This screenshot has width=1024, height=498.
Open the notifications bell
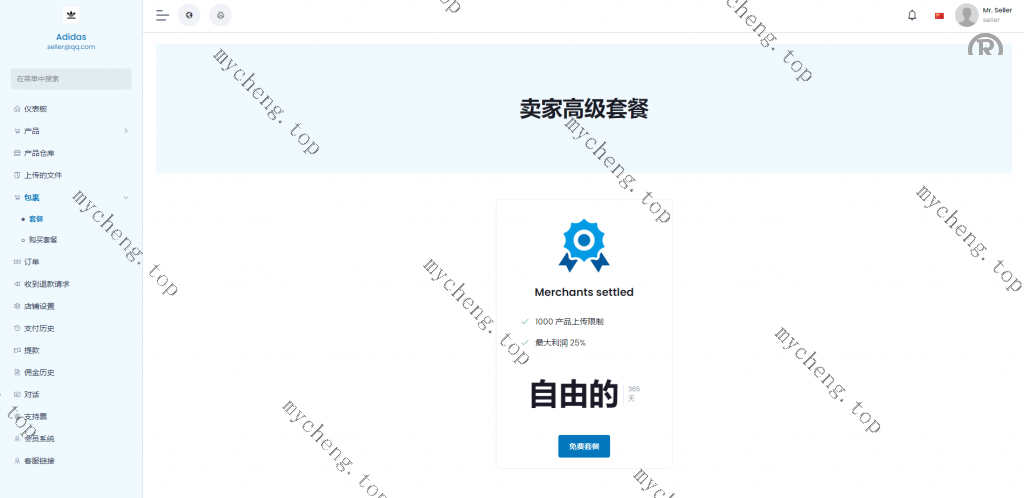(911, 15)
